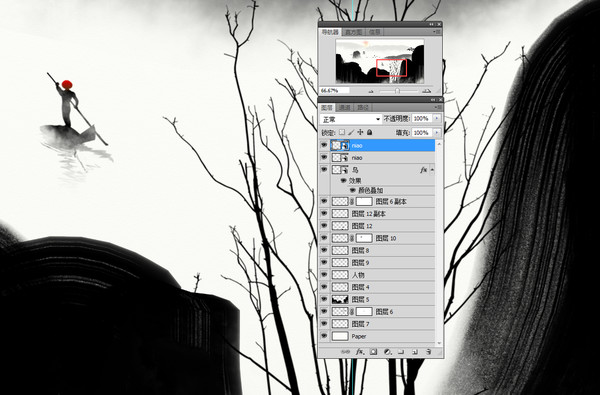Collapse the layers panel double-arrow icon

432,99
